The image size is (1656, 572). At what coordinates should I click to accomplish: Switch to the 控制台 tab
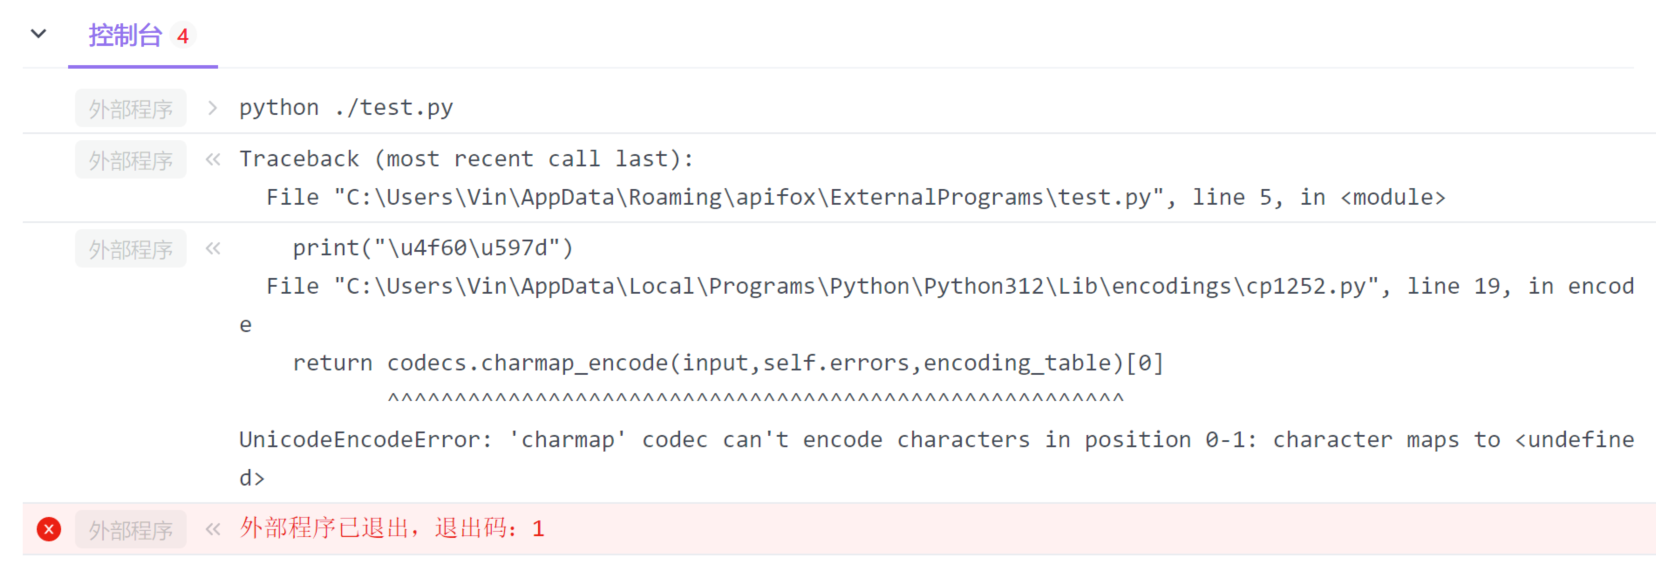point(125,36)
